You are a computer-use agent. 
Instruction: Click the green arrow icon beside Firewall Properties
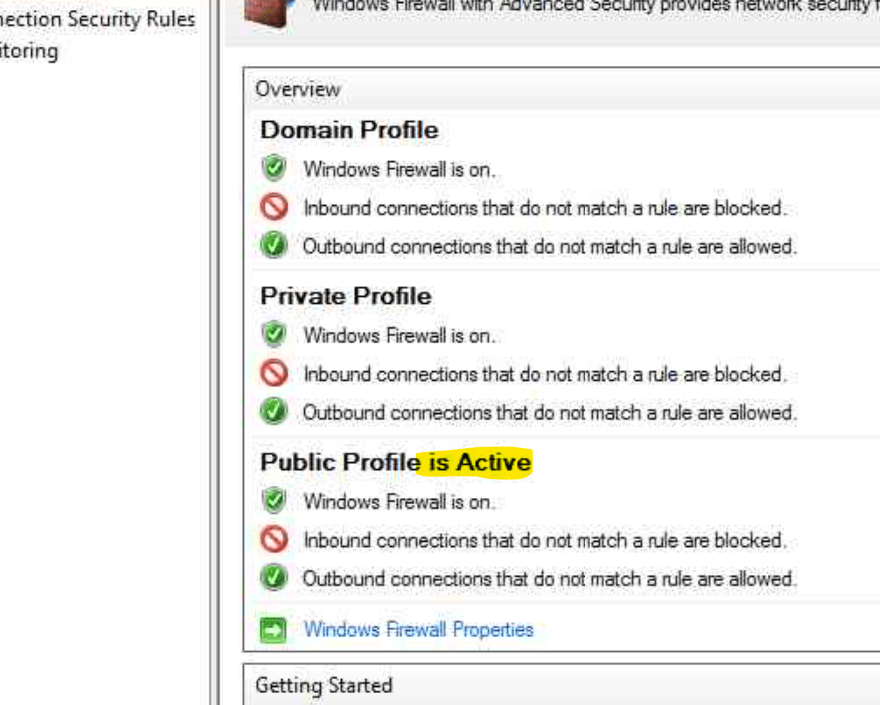[273, 630]
